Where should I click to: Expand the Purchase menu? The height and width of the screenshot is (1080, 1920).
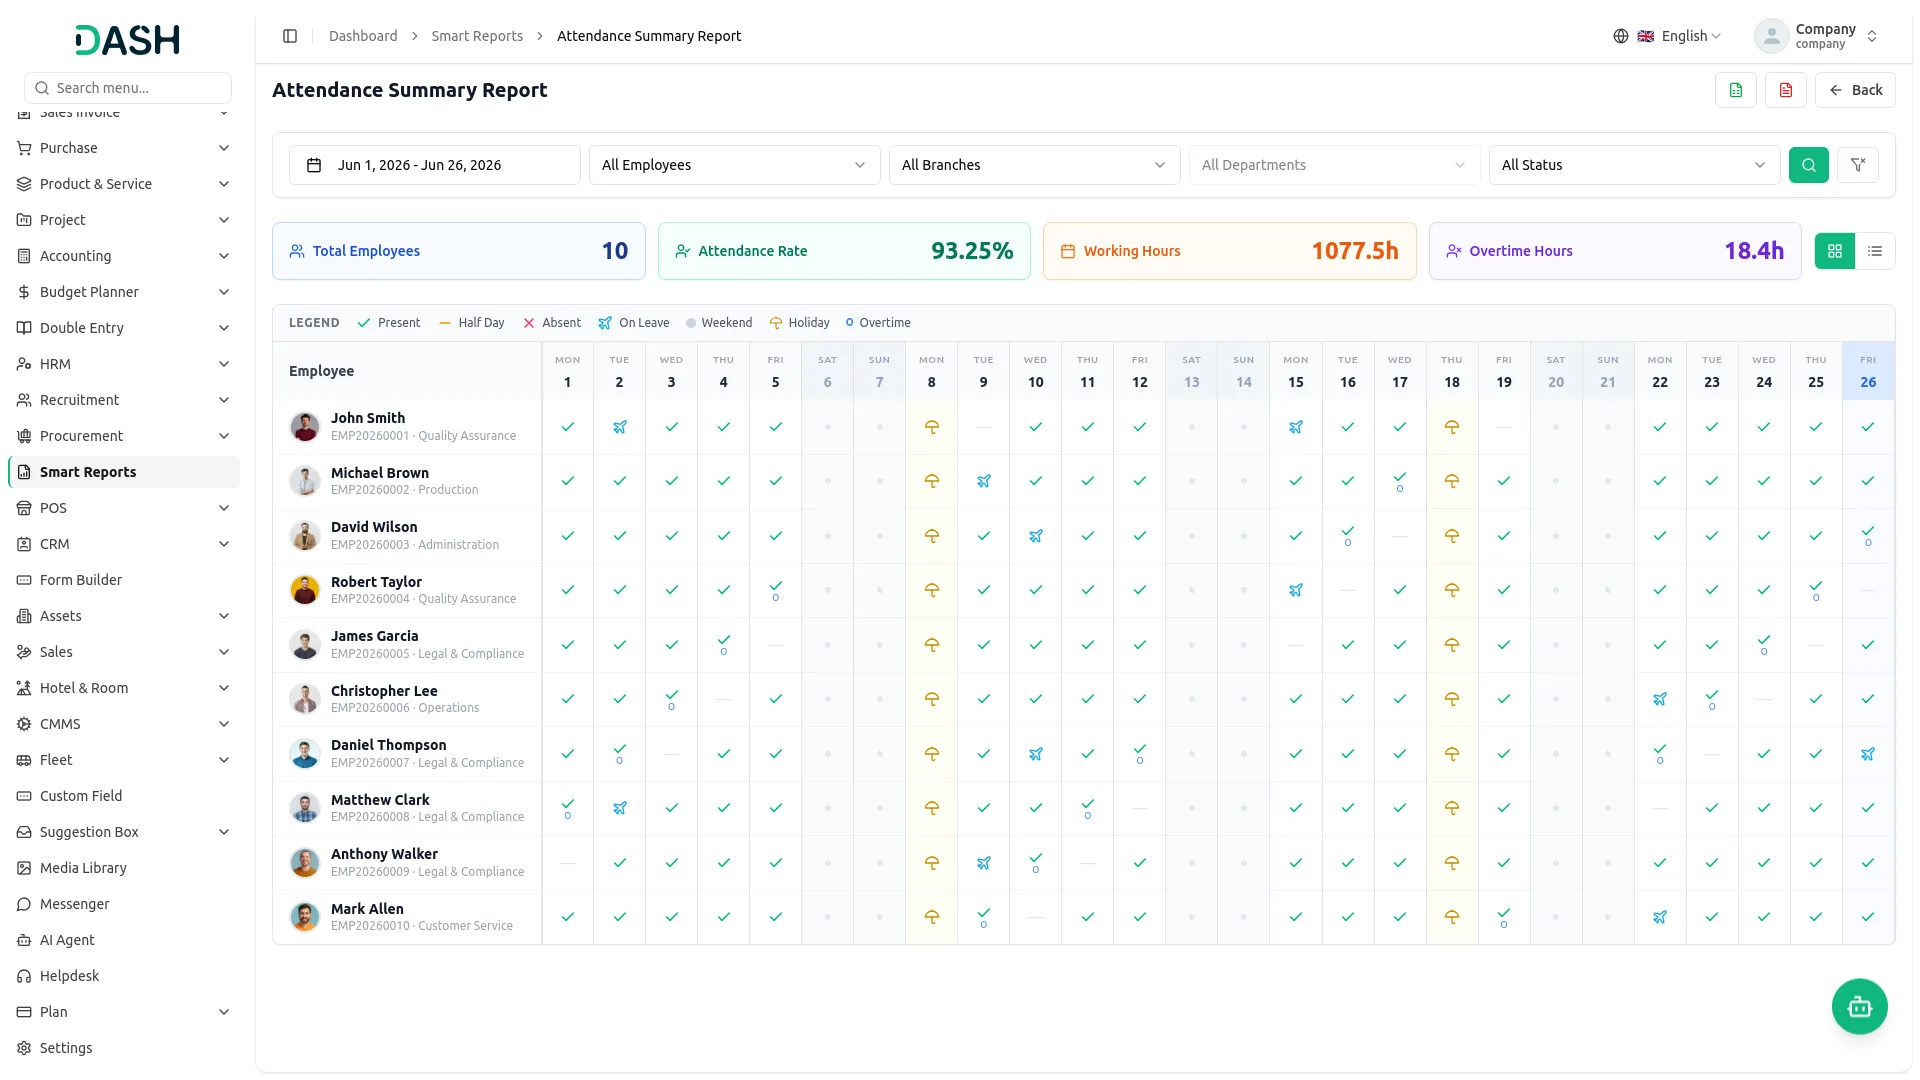(x=124, y=148)
